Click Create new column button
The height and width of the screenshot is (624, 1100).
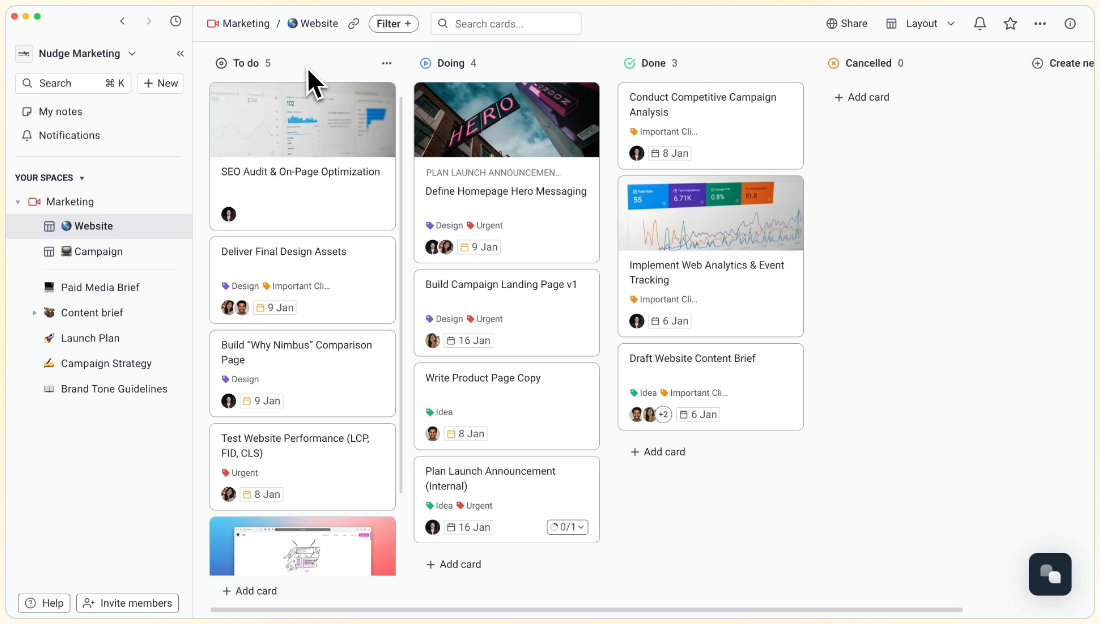(x=1064, y=63)
